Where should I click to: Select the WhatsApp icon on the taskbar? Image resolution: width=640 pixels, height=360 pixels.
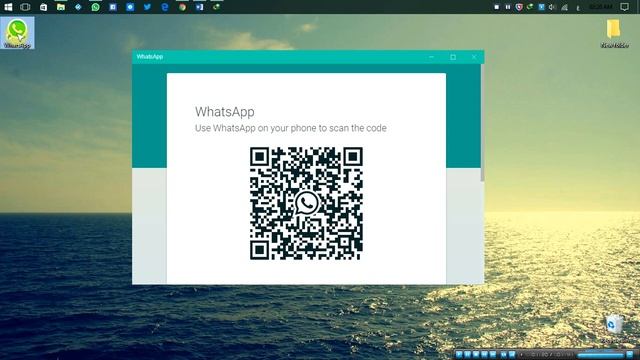tap(96, 7)
